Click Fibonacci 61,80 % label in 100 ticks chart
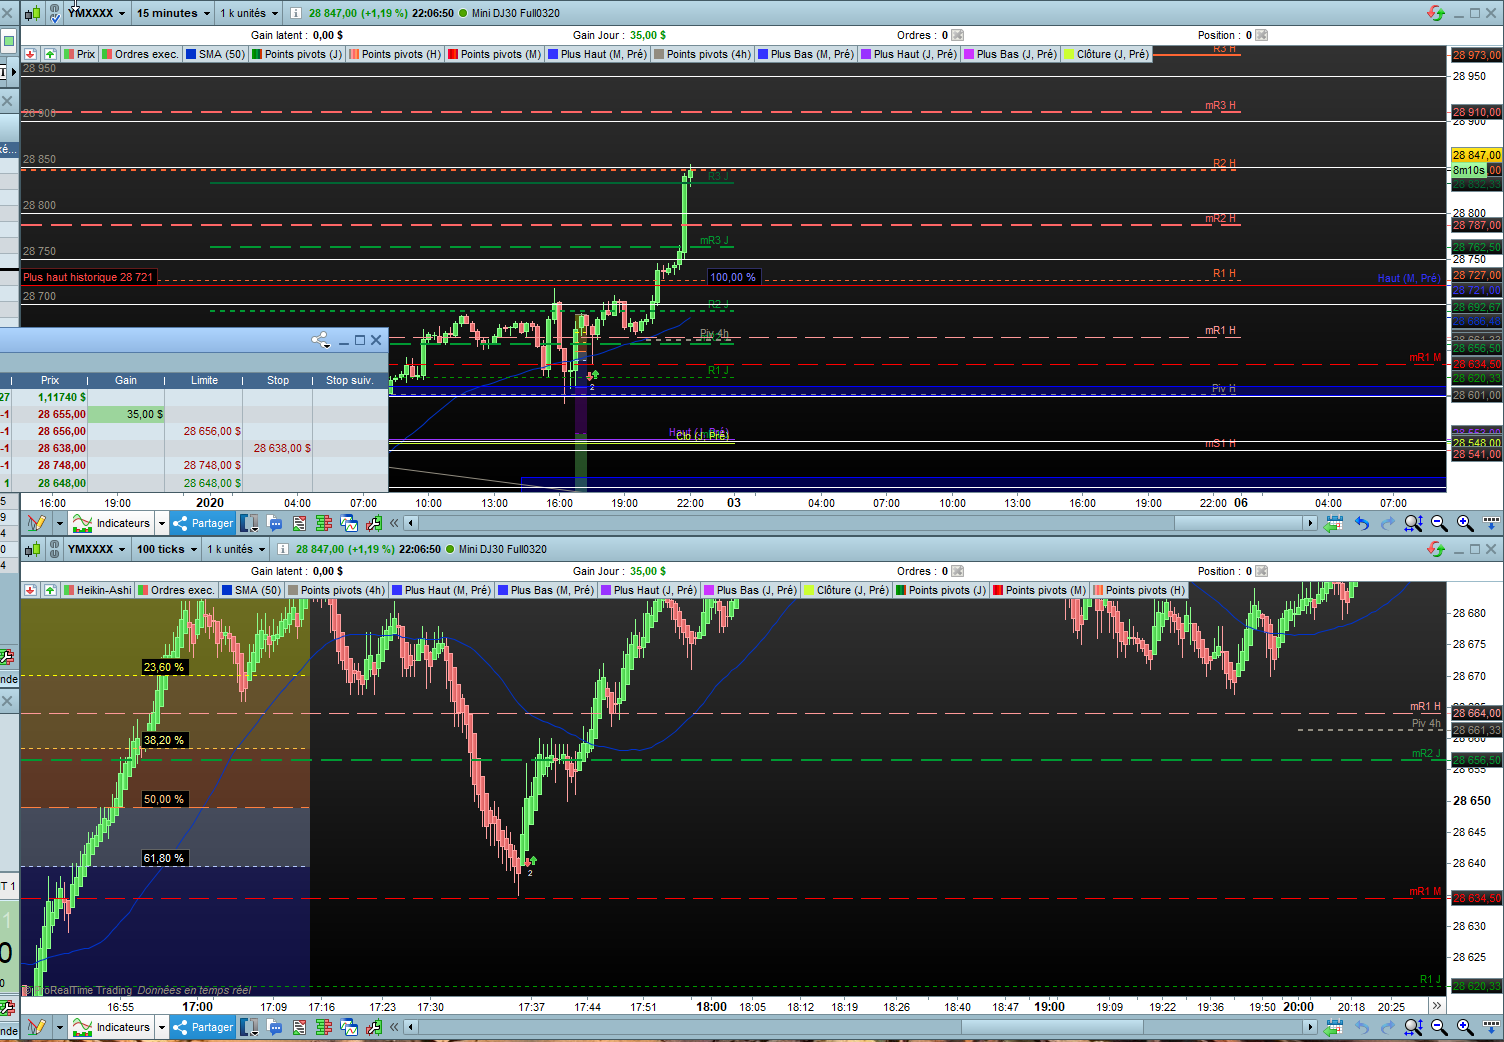This screenshot has width=1504, height=1042. (164, 858)
